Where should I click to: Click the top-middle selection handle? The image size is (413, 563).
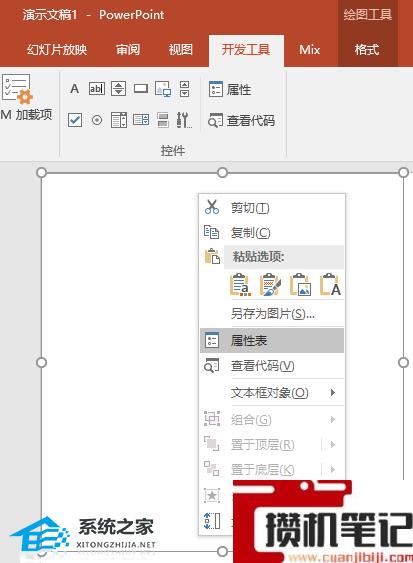(x=223, y=173)
